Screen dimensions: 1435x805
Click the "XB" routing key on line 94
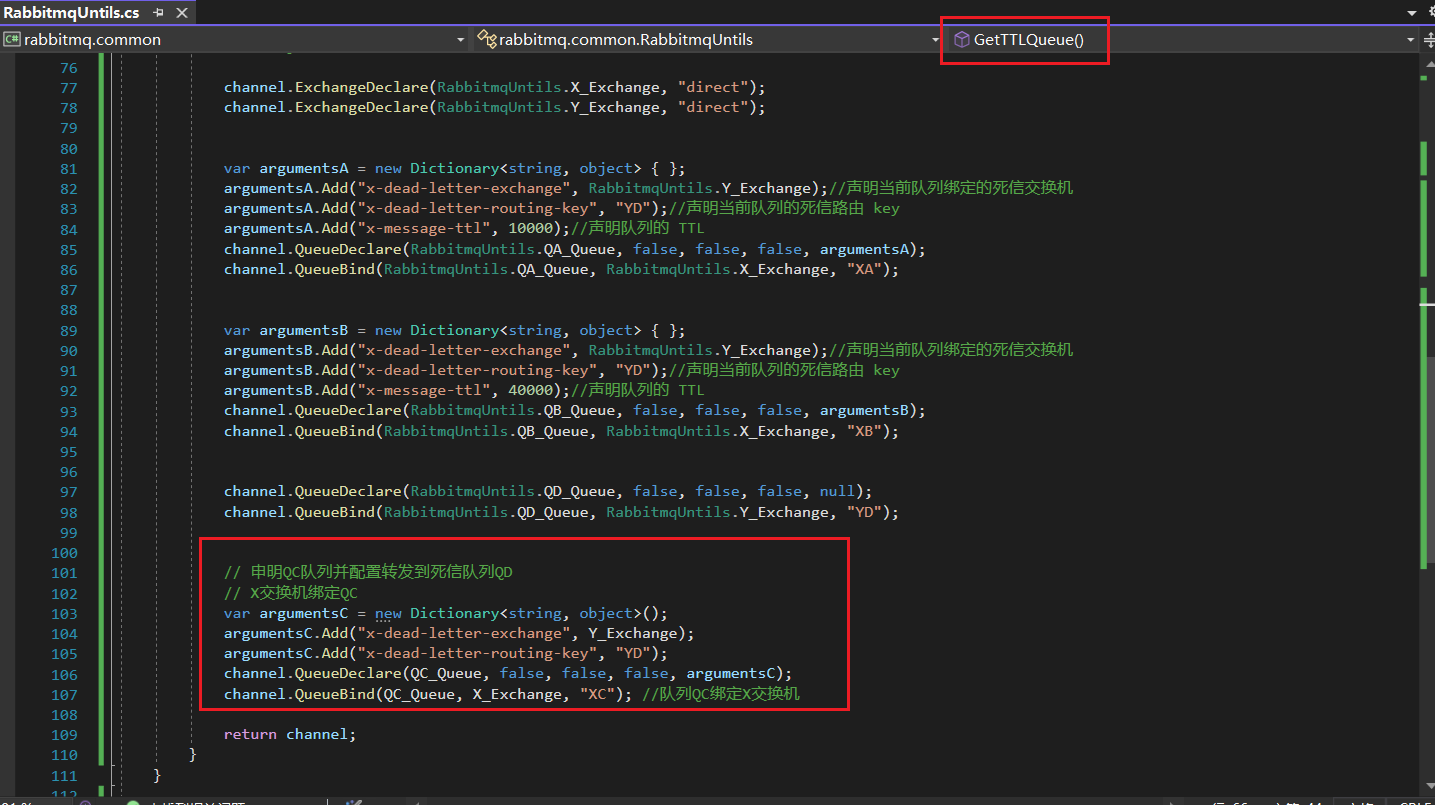point(863,432)
